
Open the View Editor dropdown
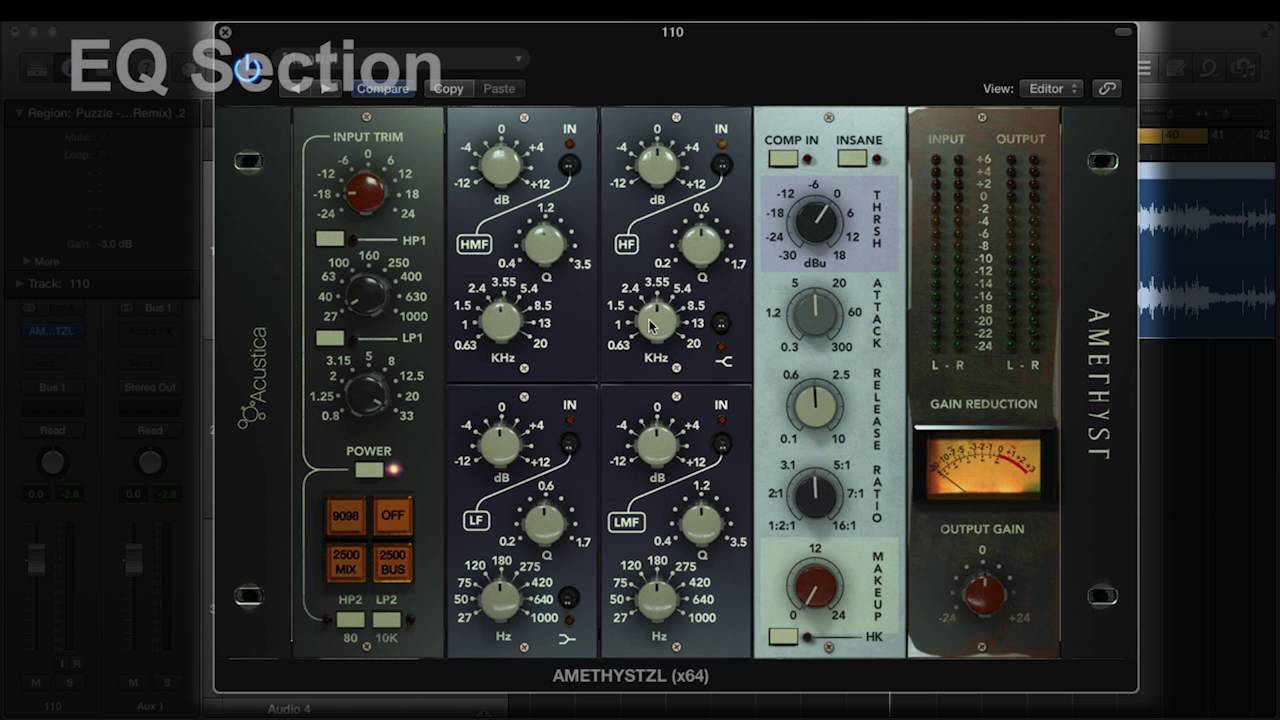pos(1051,89)
